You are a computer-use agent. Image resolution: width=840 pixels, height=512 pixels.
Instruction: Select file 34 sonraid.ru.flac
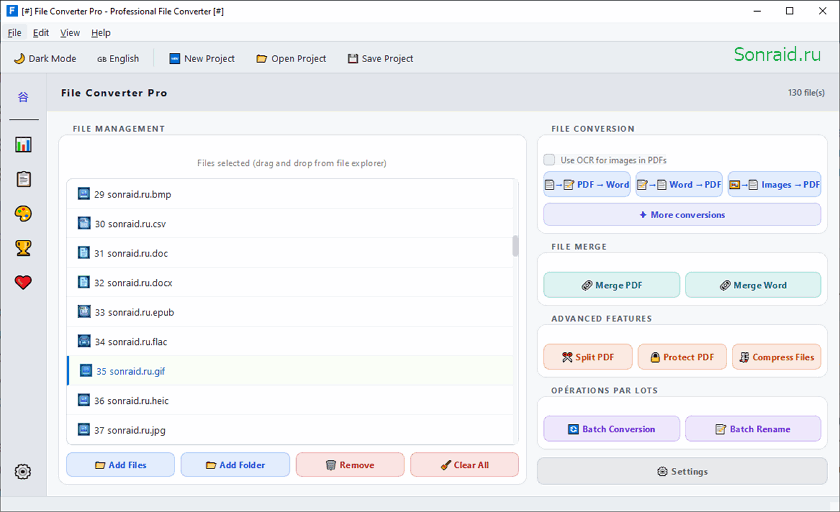tap(290, 341)
